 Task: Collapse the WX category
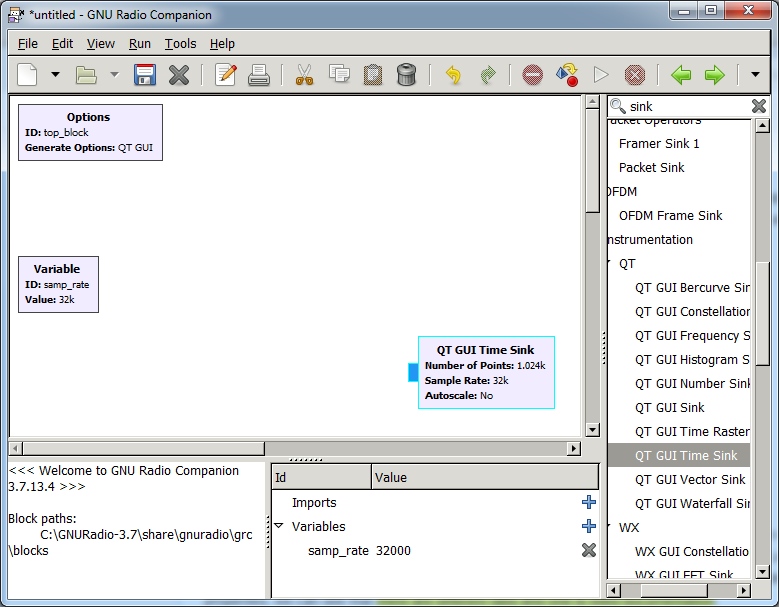pos(609,526)
